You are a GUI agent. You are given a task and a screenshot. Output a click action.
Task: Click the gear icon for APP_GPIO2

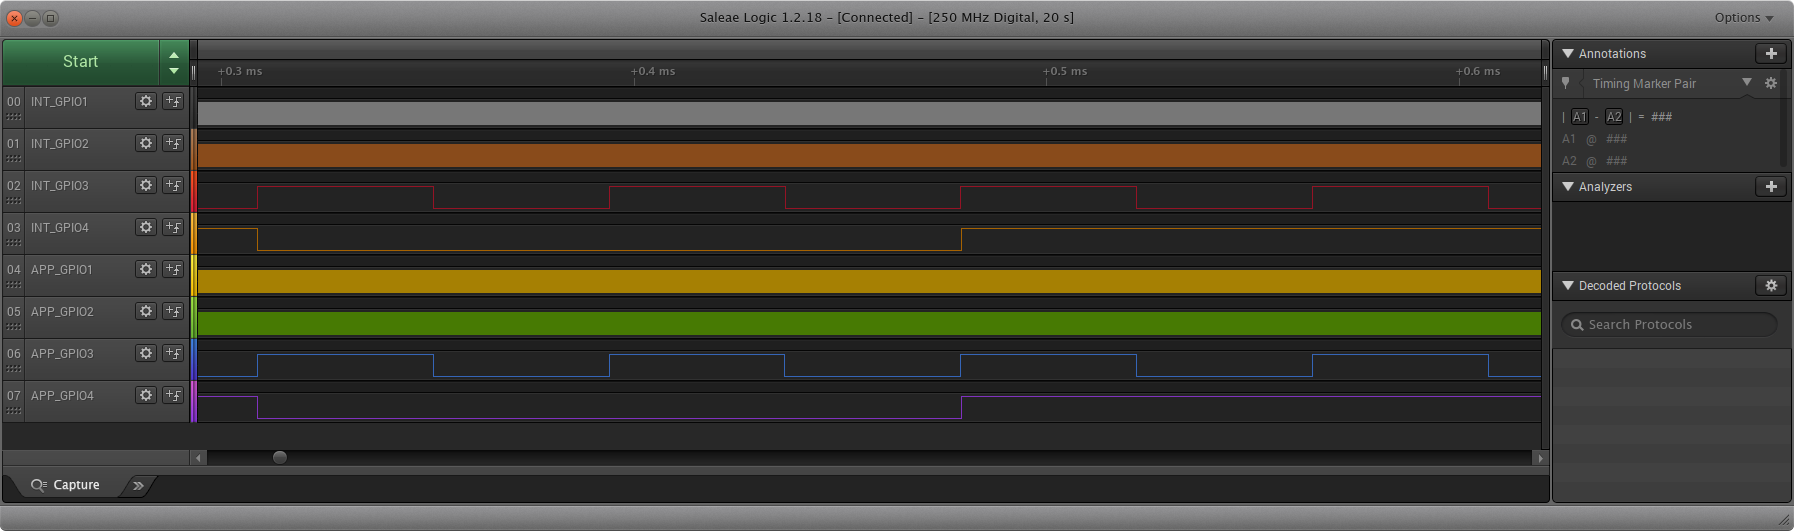point(146,311)
